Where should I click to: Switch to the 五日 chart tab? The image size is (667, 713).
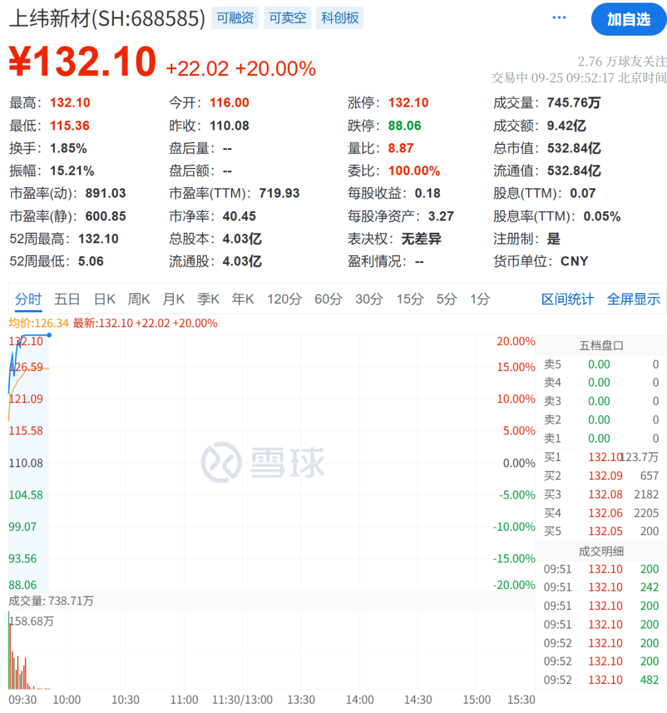(67, 299)
